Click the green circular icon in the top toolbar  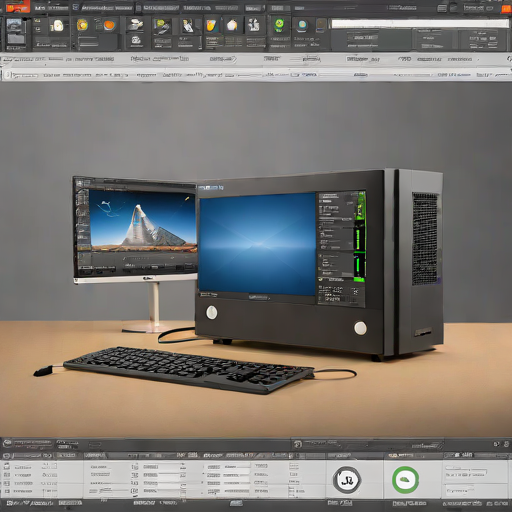tap(279, 25)
